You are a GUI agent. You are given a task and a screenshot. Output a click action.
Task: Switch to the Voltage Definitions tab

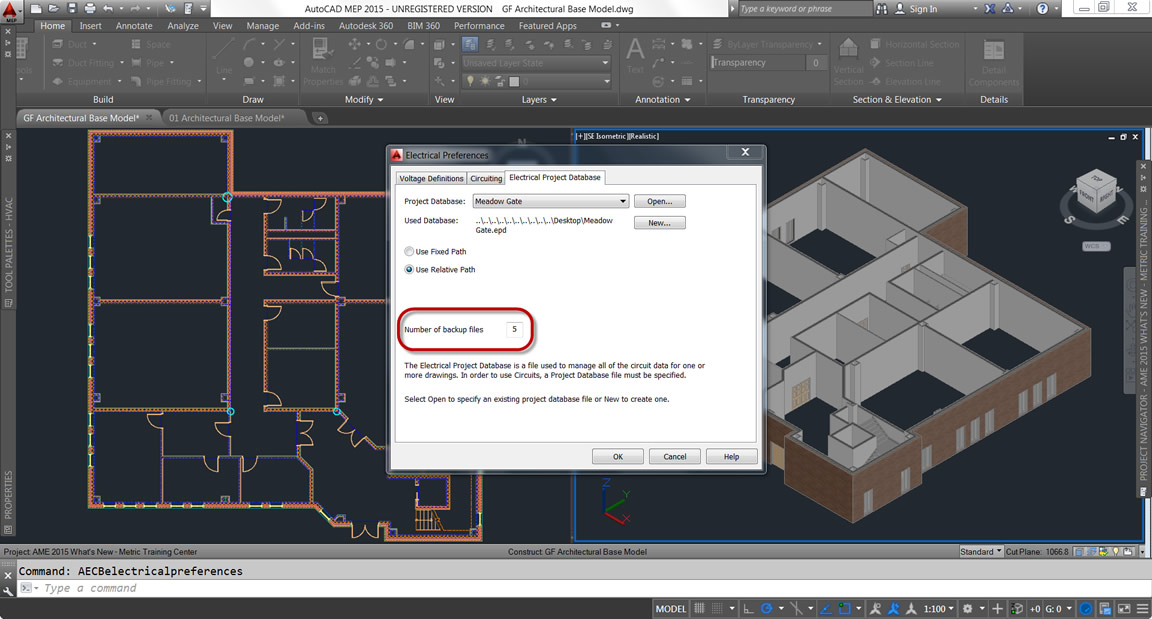(431, 178)
